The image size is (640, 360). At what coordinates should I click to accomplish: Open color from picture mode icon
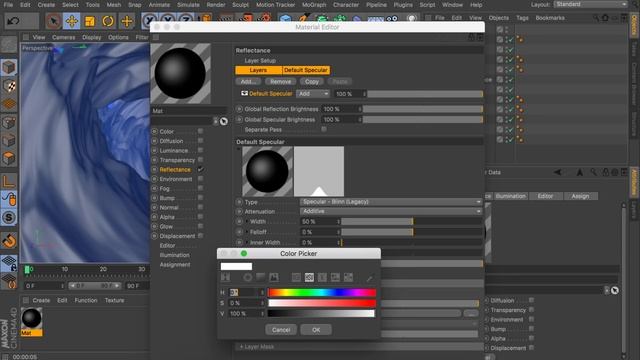(x=273, y=278)
